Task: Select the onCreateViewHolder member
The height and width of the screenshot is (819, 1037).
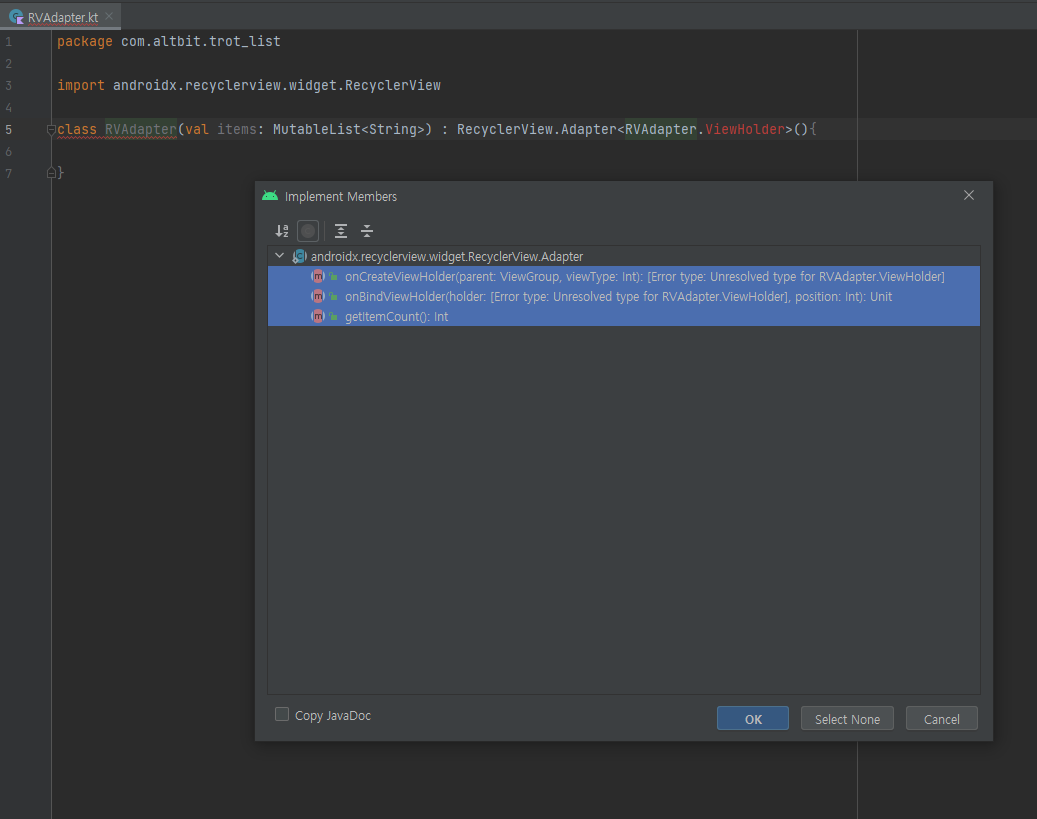Action: [624, 277]
